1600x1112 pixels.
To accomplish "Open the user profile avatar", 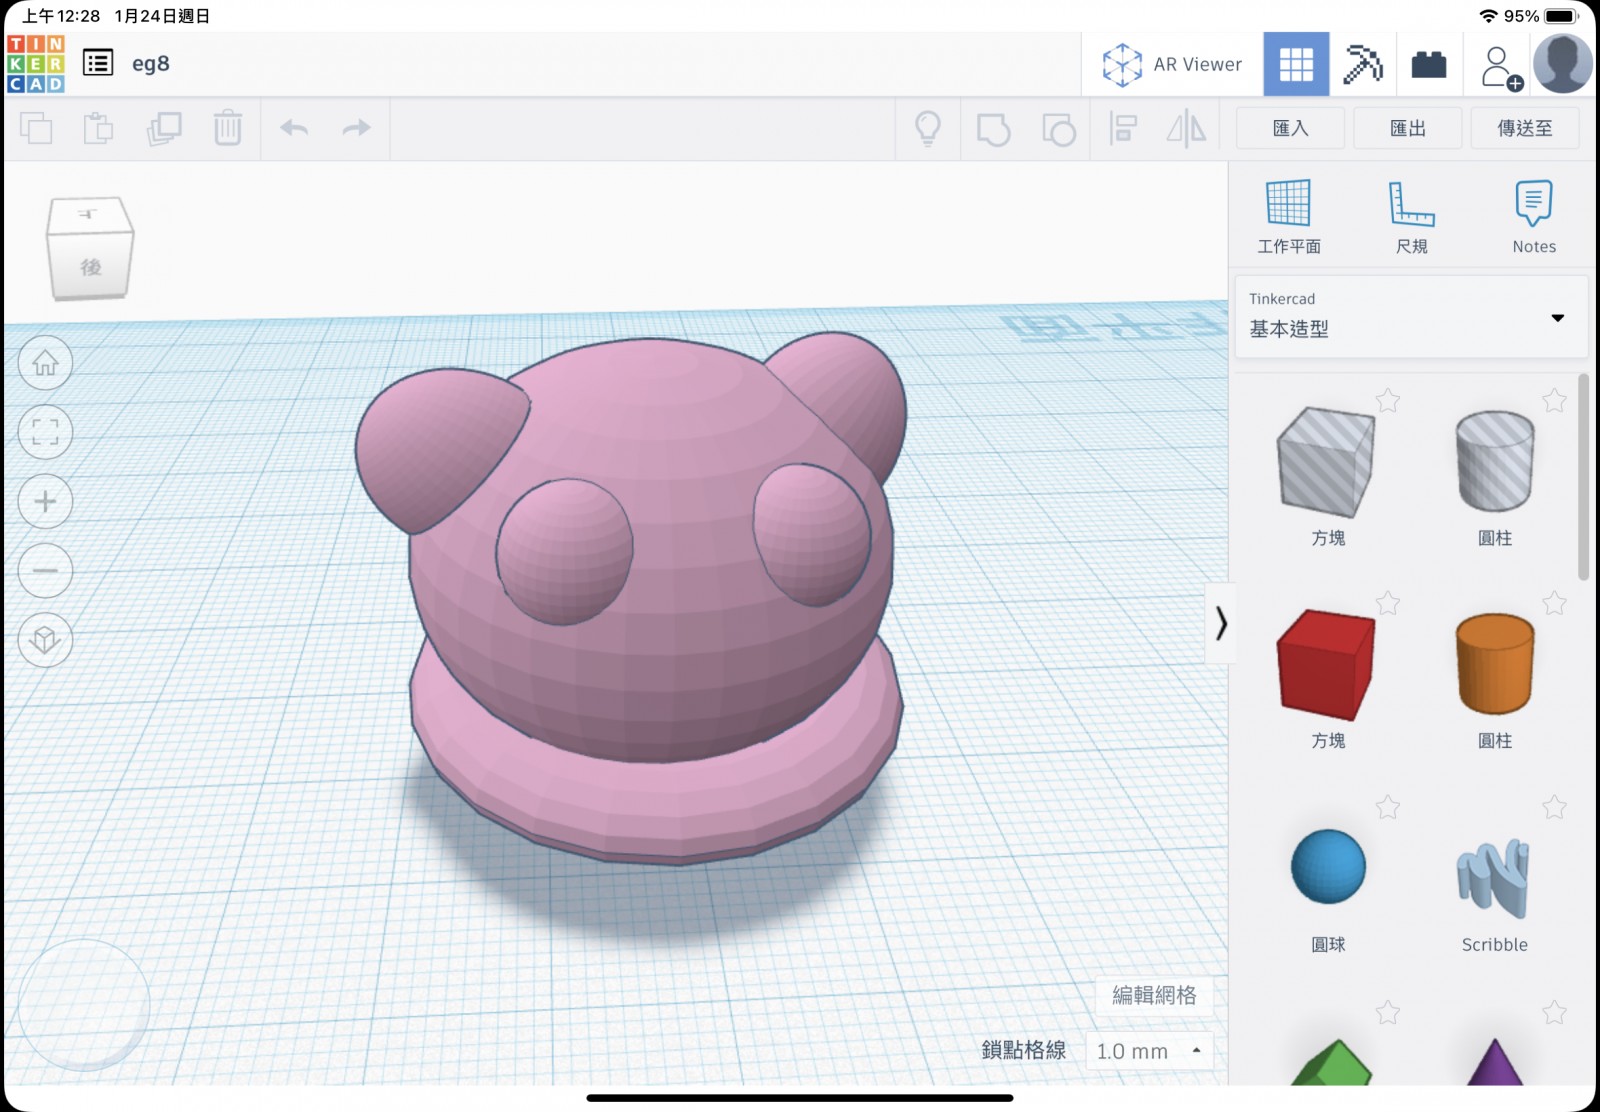I will click(x=1563, y=63).
